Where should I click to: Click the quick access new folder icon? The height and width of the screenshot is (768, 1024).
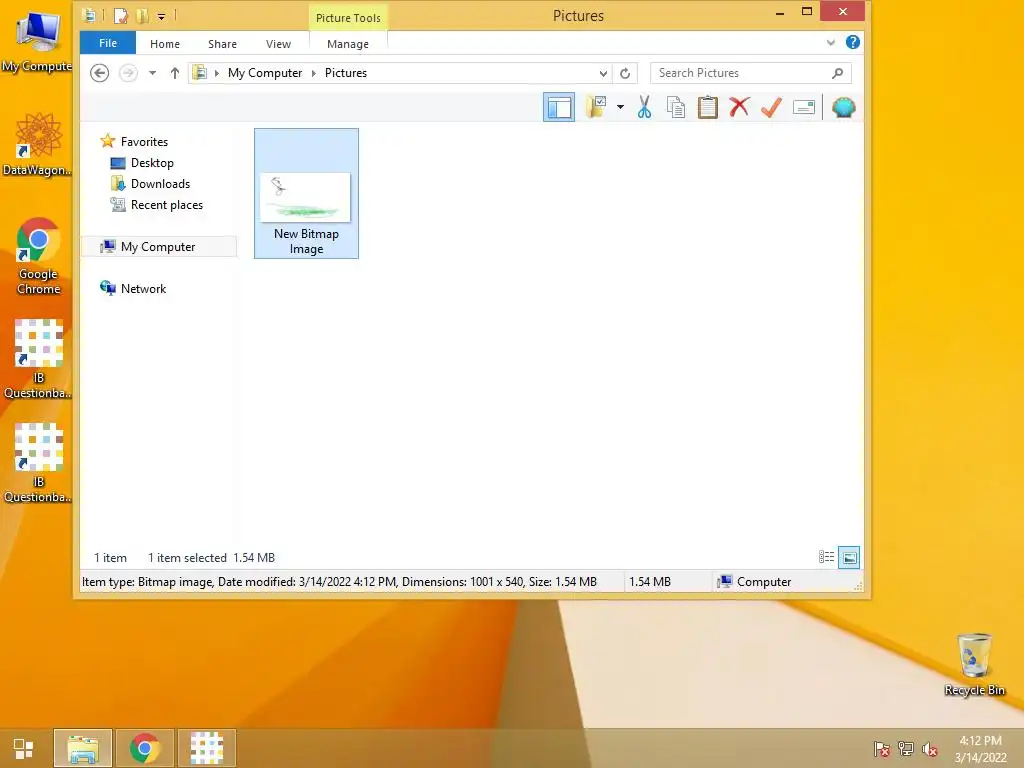tap(142, 15)
